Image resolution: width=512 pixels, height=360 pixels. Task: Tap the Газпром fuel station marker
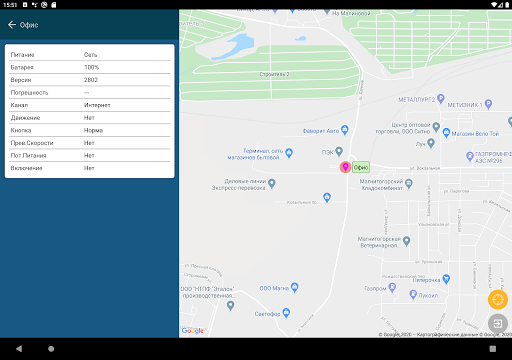[x=392, y=287]
